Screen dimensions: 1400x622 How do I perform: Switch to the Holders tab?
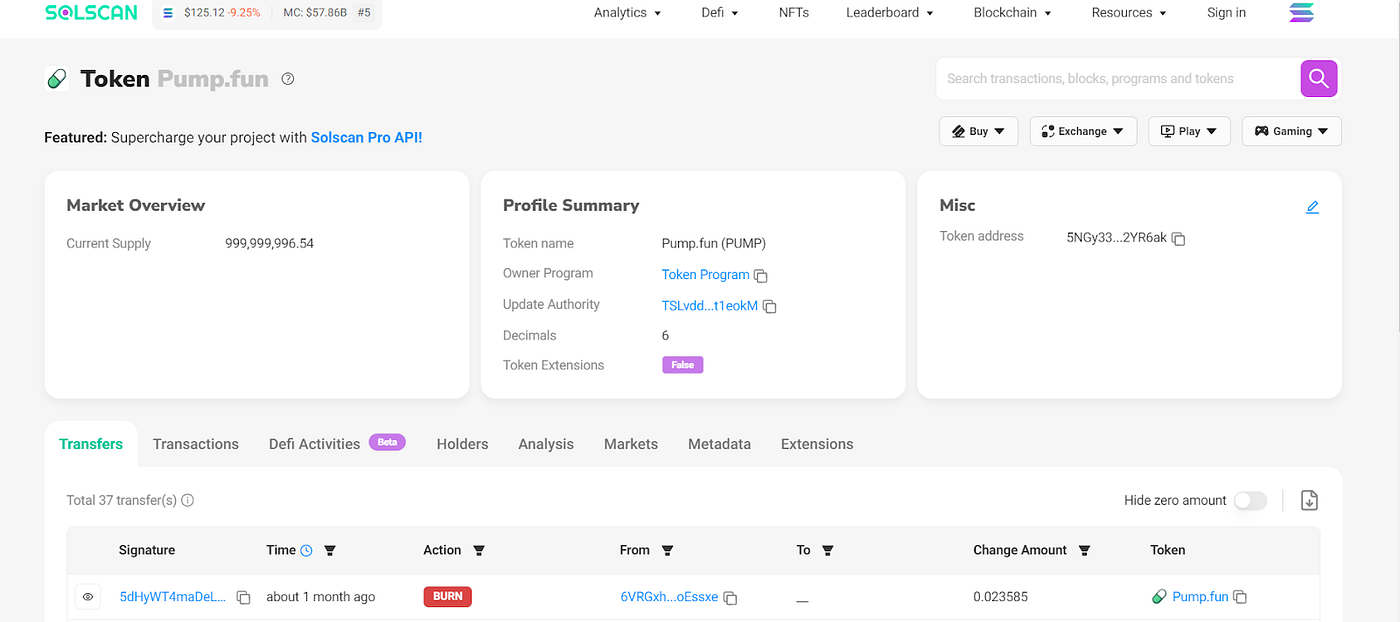(x=462, y=444)
